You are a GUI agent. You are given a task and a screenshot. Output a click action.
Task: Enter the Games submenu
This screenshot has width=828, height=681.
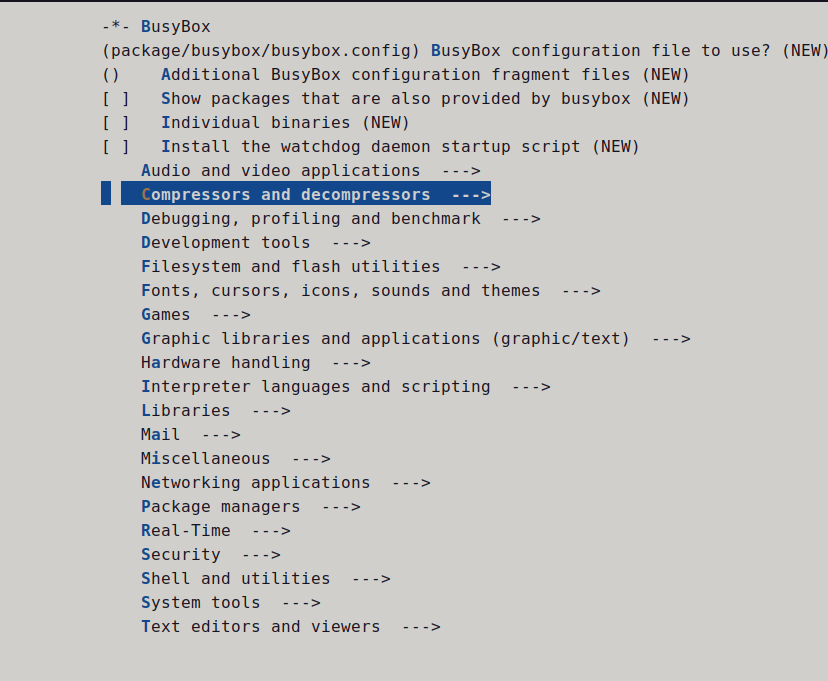click(x=196, y=315)
